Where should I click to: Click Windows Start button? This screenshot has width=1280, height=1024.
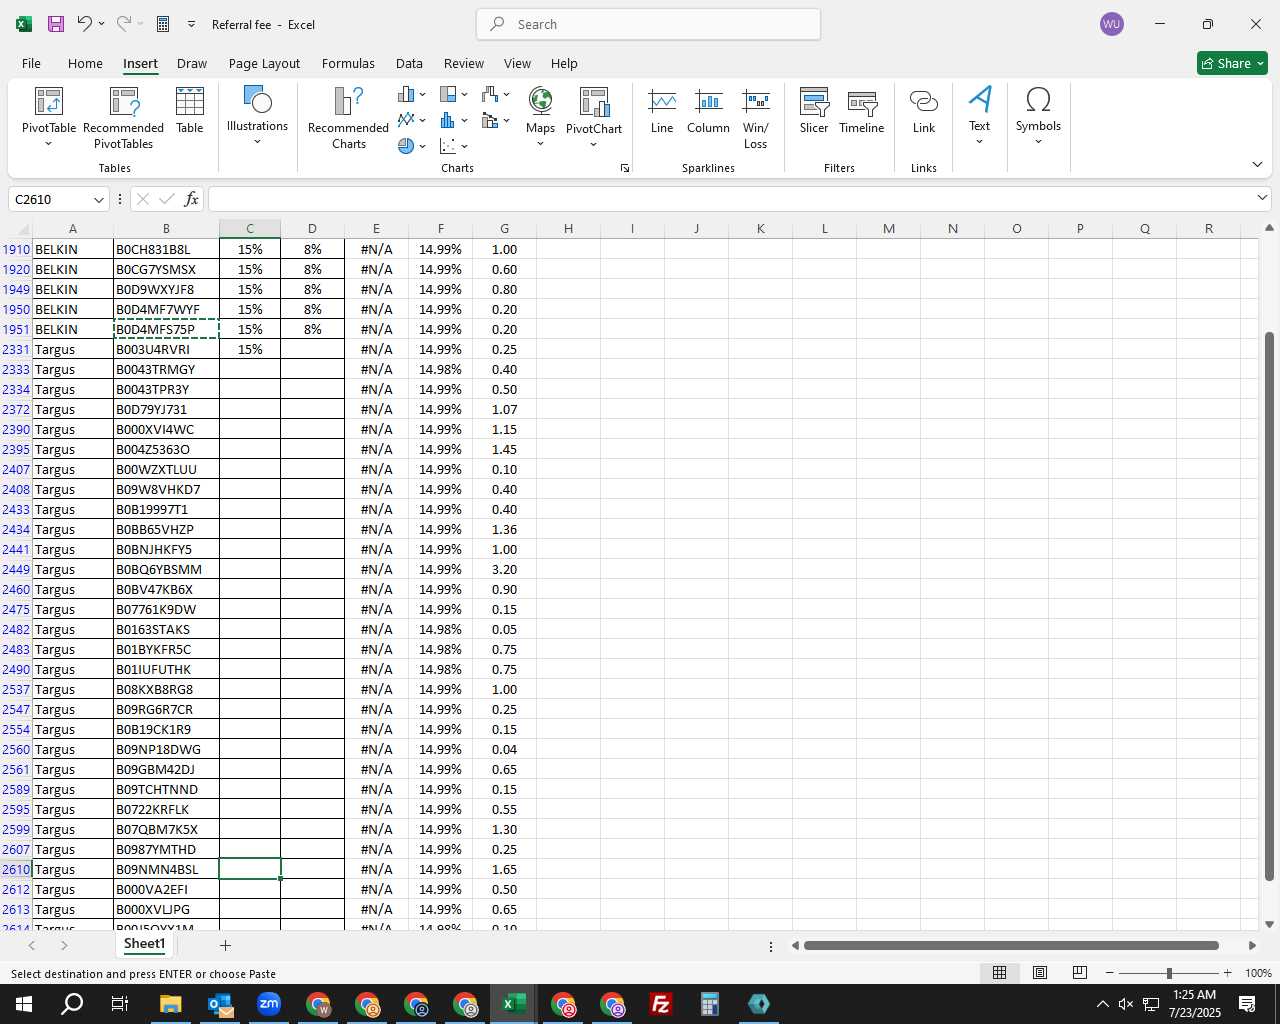click(23, 1004)
